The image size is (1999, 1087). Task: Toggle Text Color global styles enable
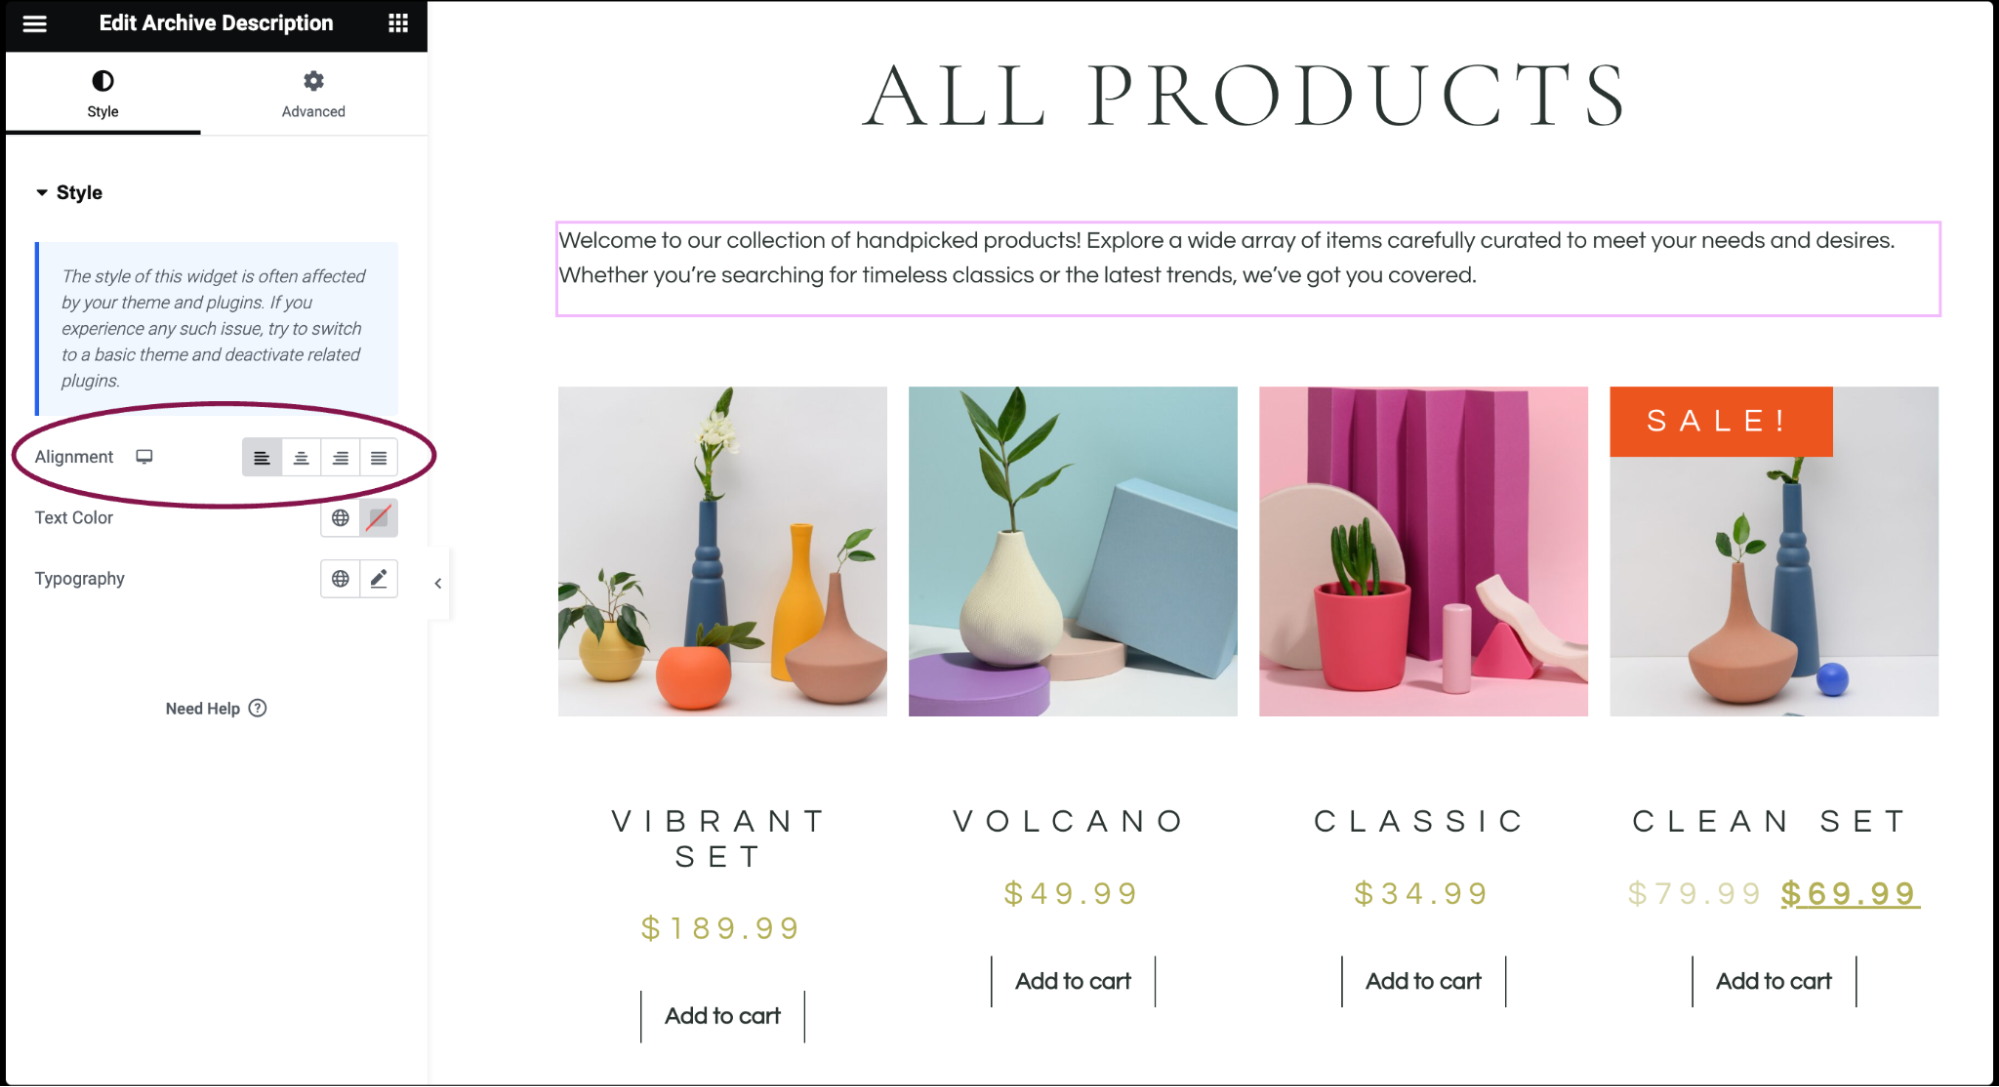[340, 517]
